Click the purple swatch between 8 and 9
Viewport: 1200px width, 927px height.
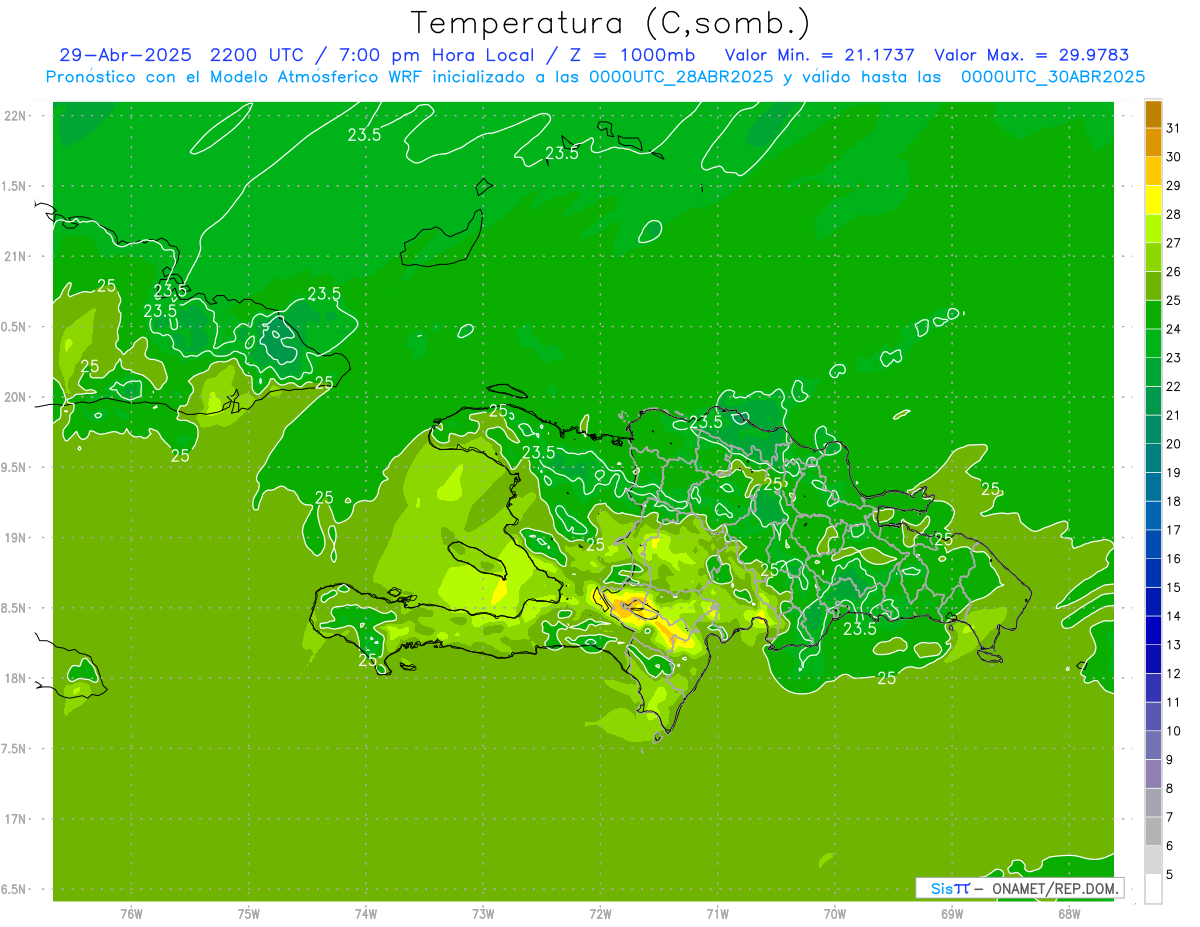pos(1153,774)
